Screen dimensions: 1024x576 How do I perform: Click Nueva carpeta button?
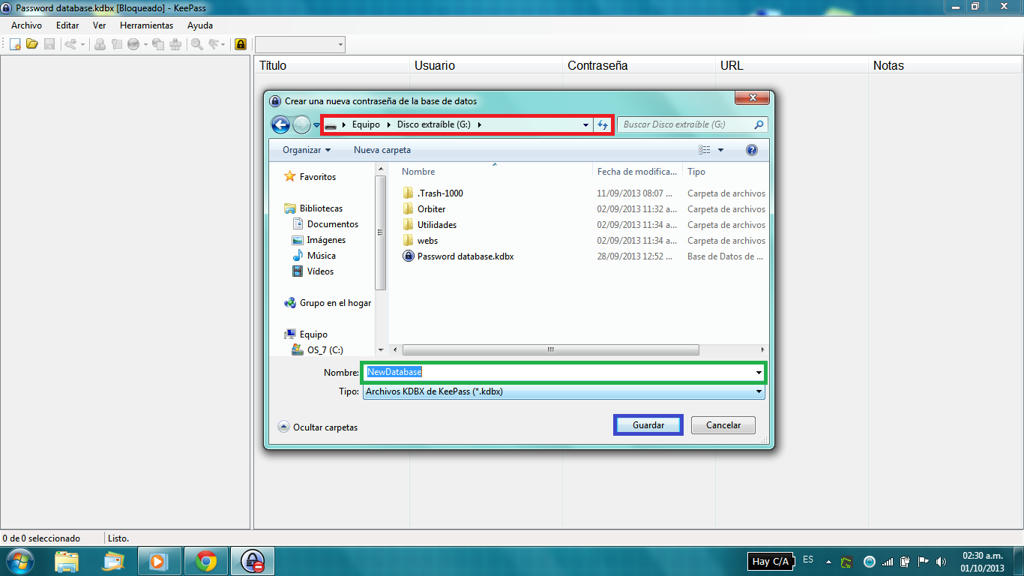[x=382, y=150]
